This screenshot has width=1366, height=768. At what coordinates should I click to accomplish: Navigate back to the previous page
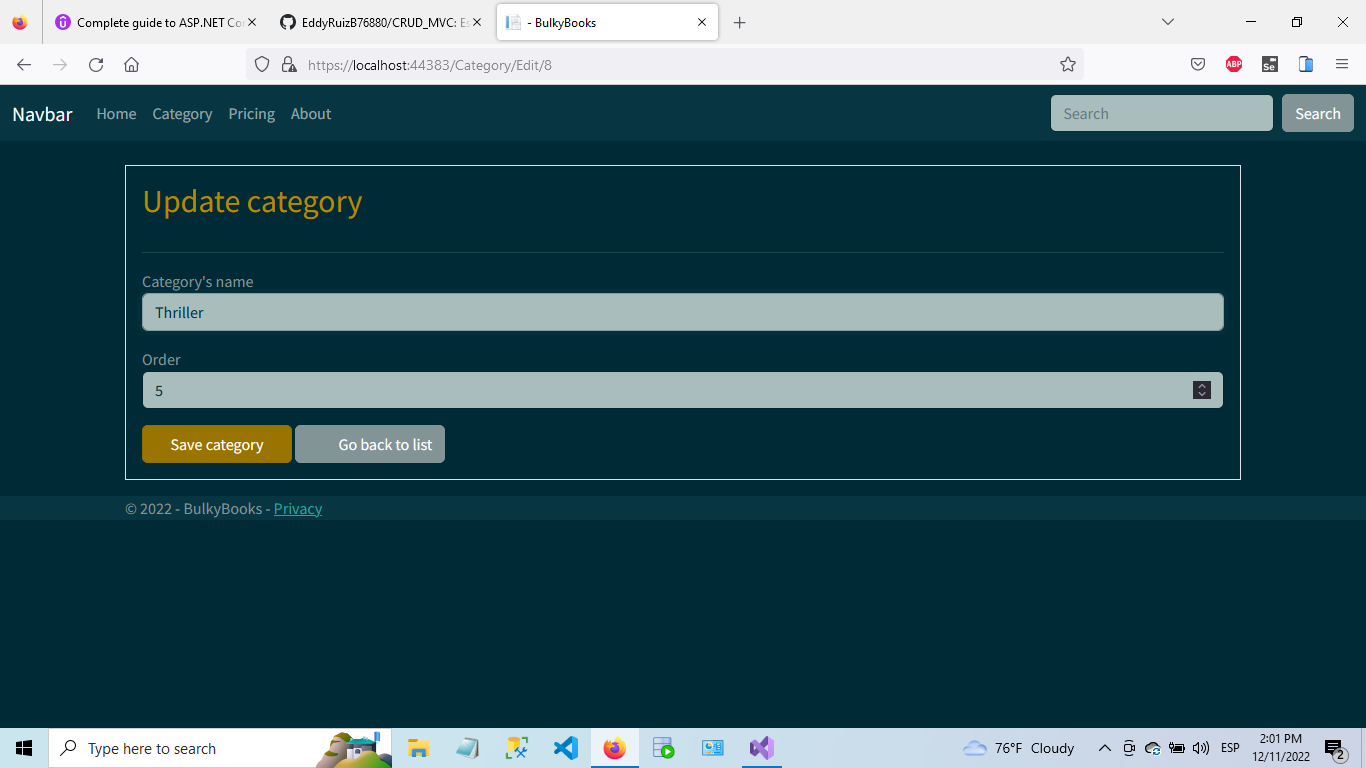23,64
